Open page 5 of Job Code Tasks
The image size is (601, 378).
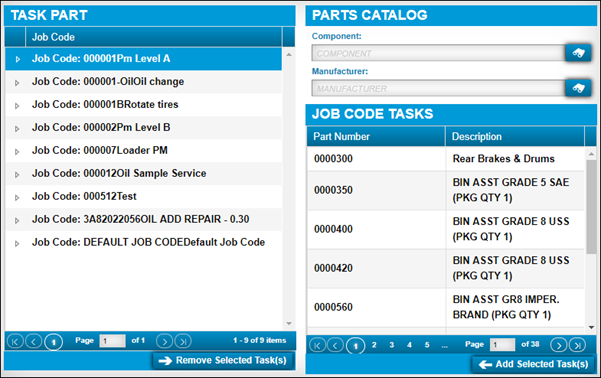click(x=427, y=345)
